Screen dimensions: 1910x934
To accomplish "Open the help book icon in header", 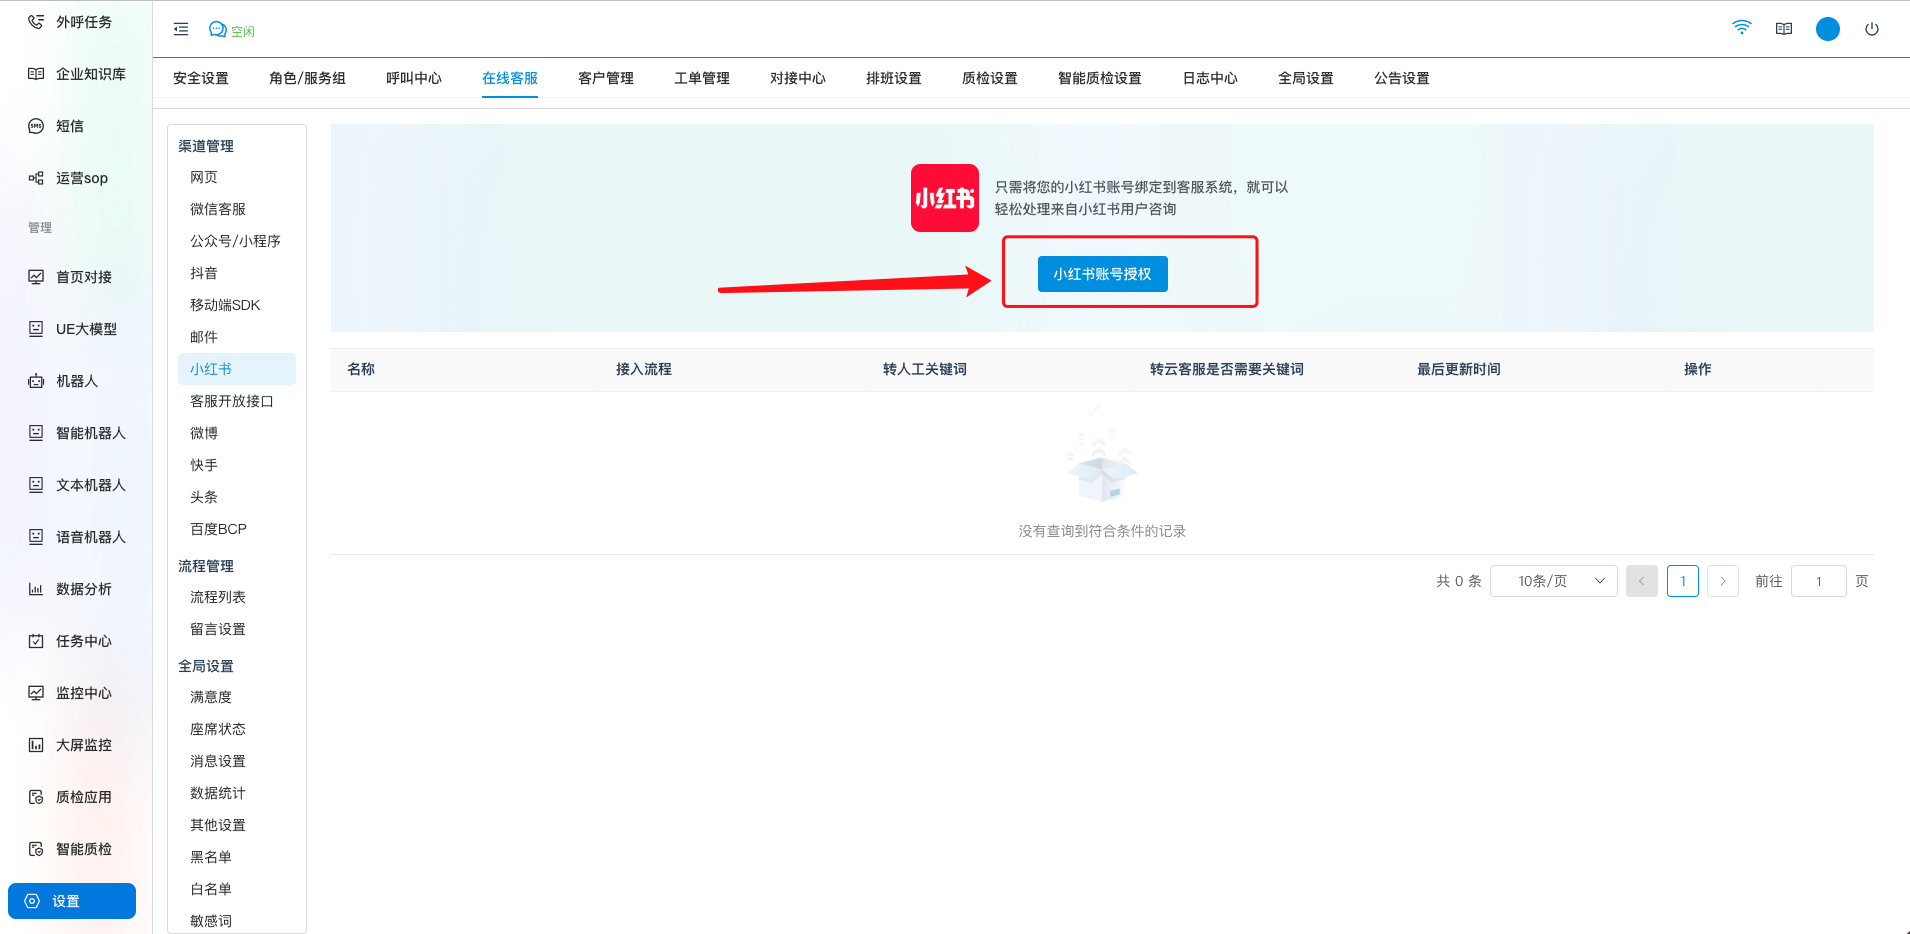I will (x=1784, y=29).
